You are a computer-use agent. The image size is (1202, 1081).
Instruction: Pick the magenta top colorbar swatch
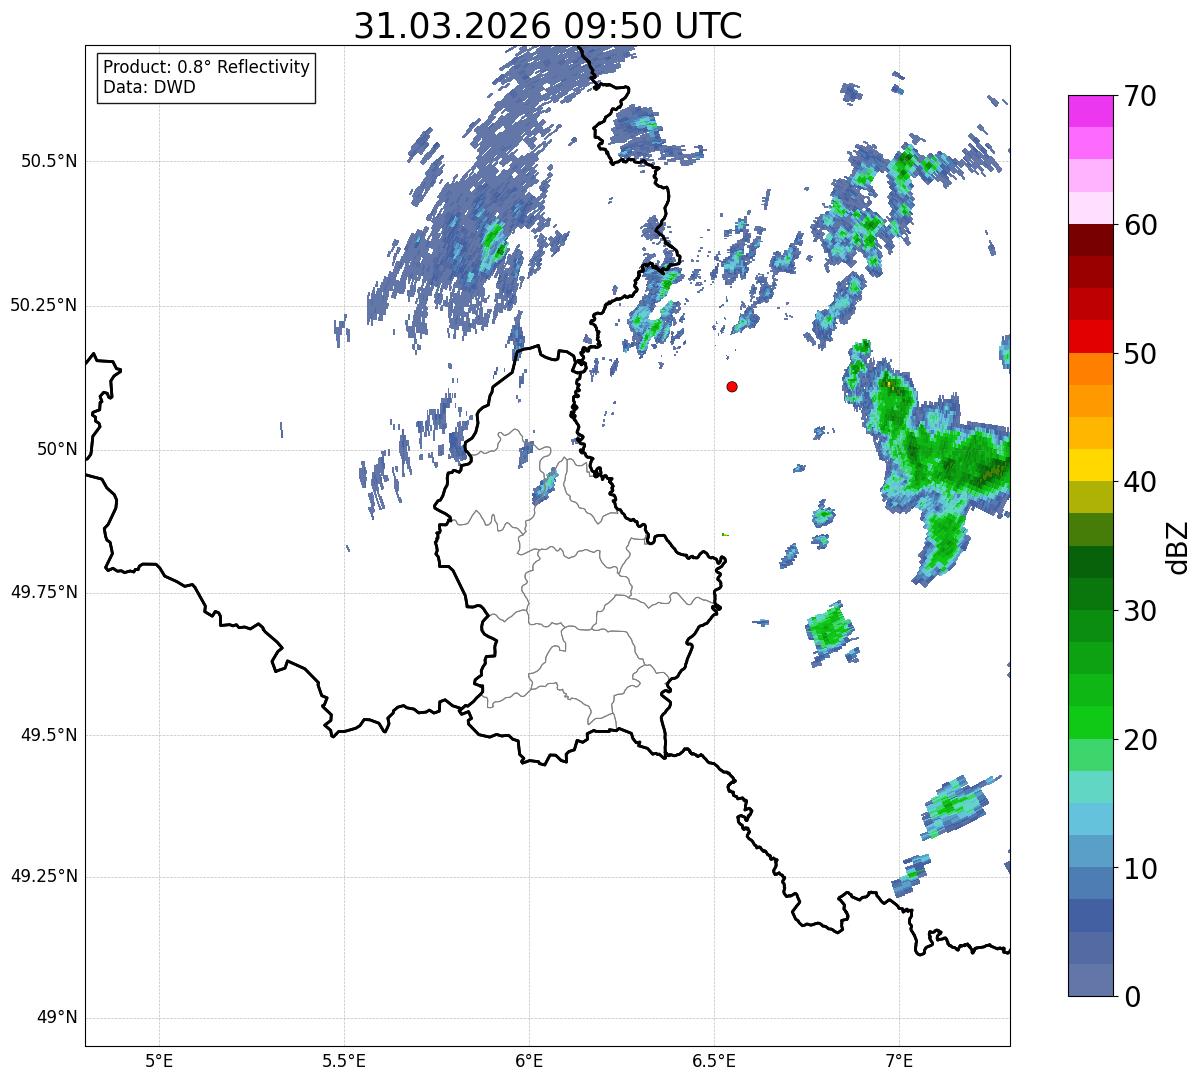1090,111
